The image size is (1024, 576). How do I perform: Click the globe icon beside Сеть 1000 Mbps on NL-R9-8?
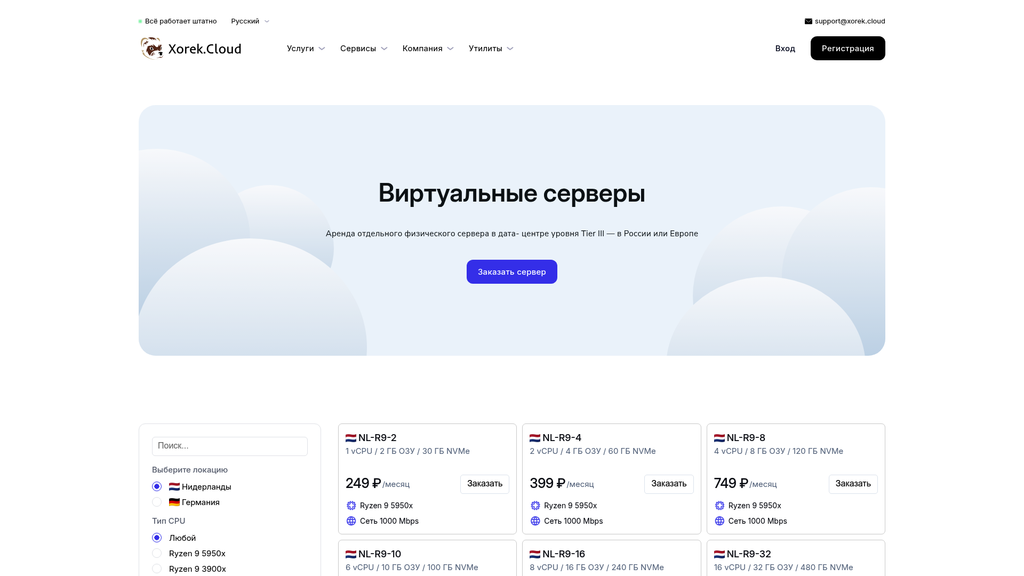click(x=719, y=521)
